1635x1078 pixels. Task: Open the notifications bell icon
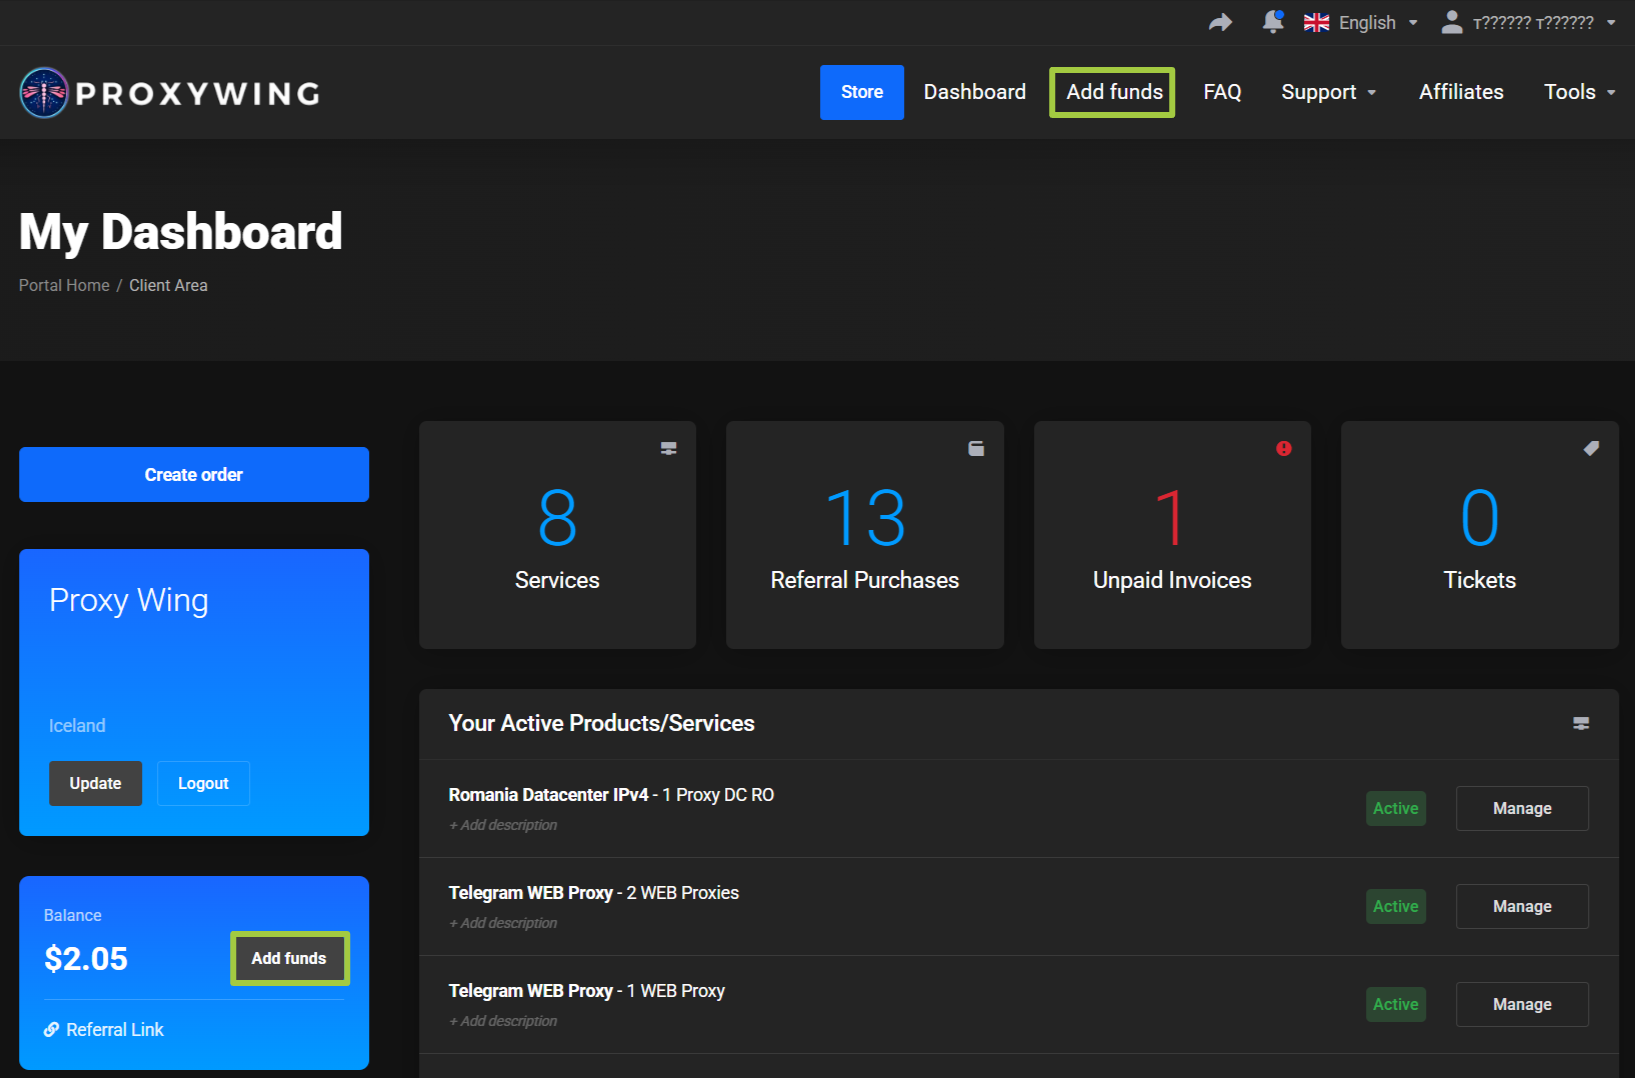[x=1272, y=22]
